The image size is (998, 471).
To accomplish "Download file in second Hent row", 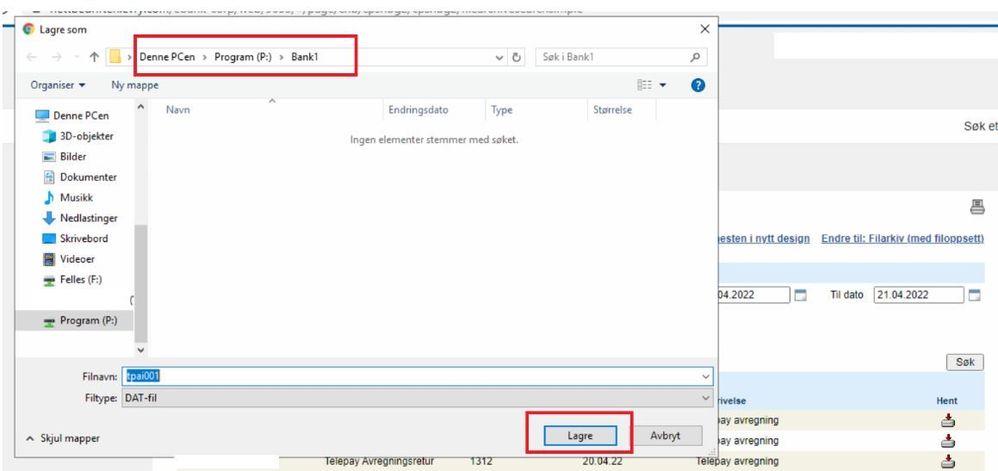I will pos(948,440).
